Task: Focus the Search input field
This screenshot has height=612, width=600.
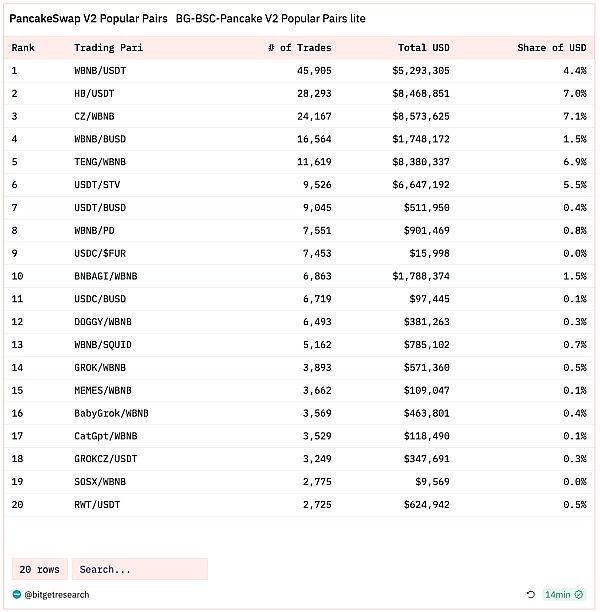Action: click(139, 569)
